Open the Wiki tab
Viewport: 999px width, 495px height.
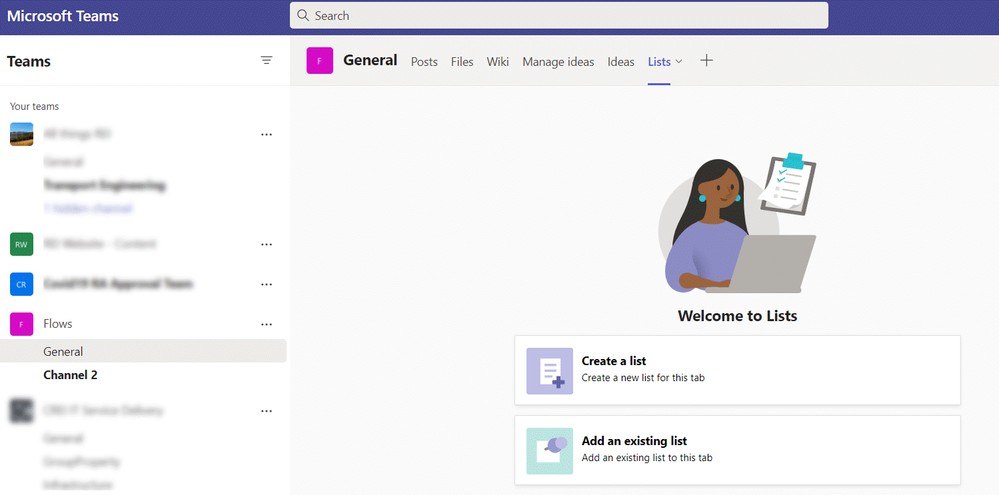498,62
